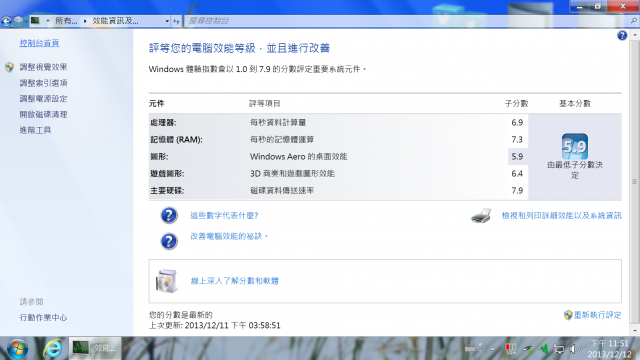The width and height of the screenshot is (640, 360).
Task: Open the Windows Start orb
Action: coord(17,349)
